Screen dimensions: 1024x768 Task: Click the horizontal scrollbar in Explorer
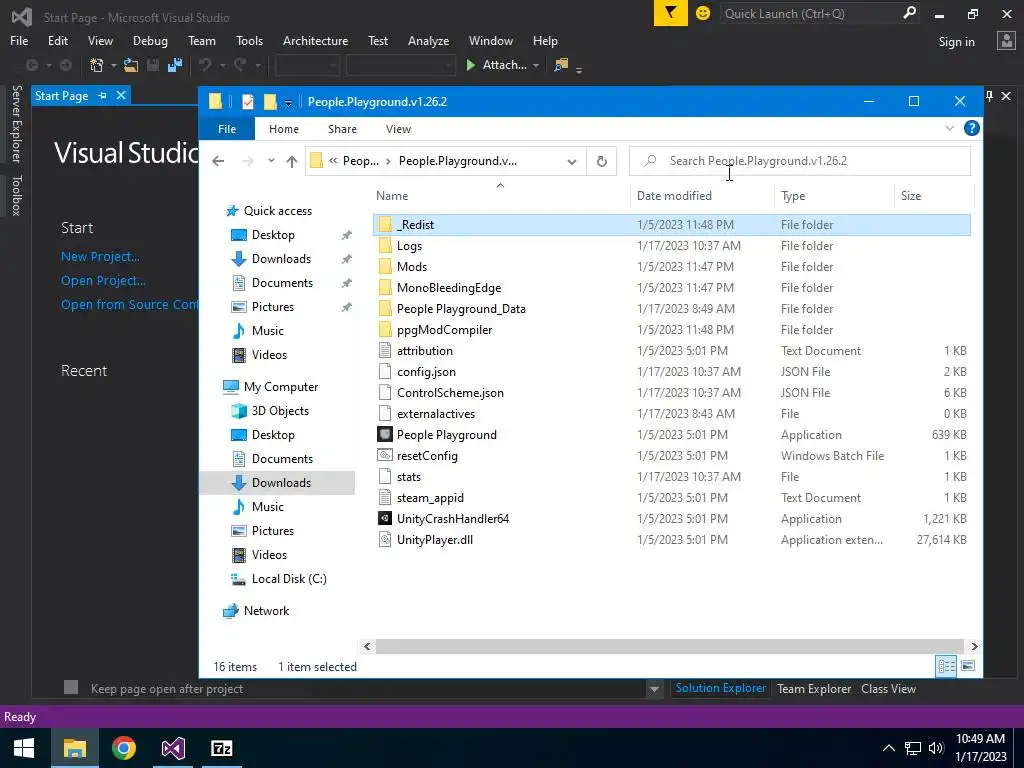tap(669, 647)
